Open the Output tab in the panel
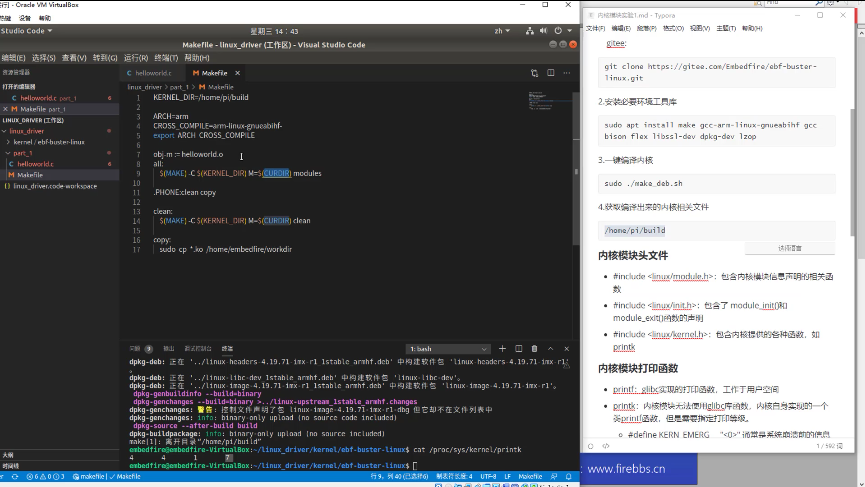The image size is (865, 487). tap(169, 349)
